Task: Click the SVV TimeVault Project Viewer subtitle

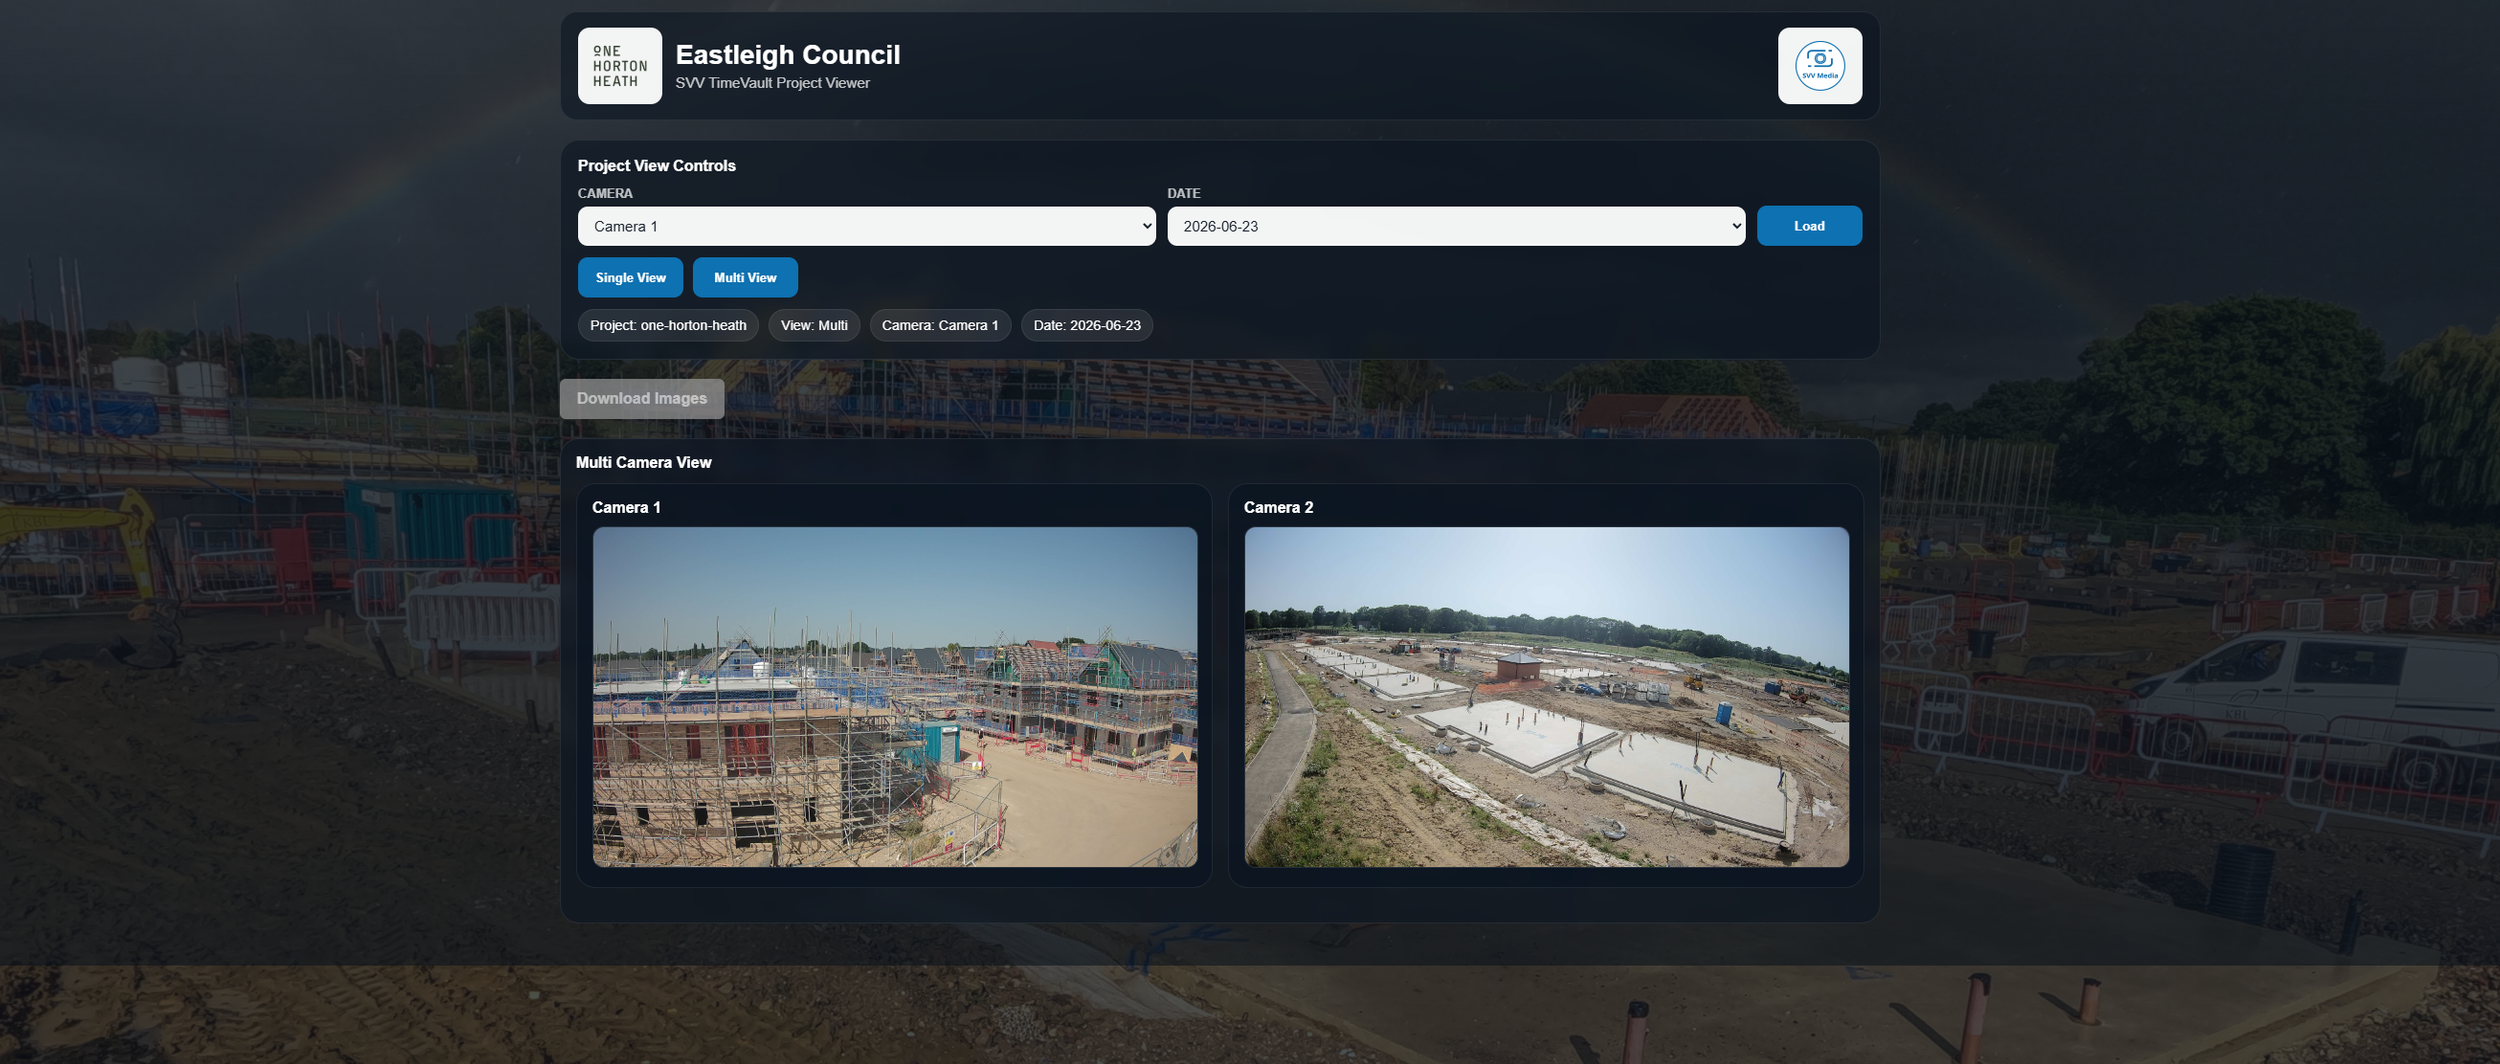Action: [x=772, y=83]
